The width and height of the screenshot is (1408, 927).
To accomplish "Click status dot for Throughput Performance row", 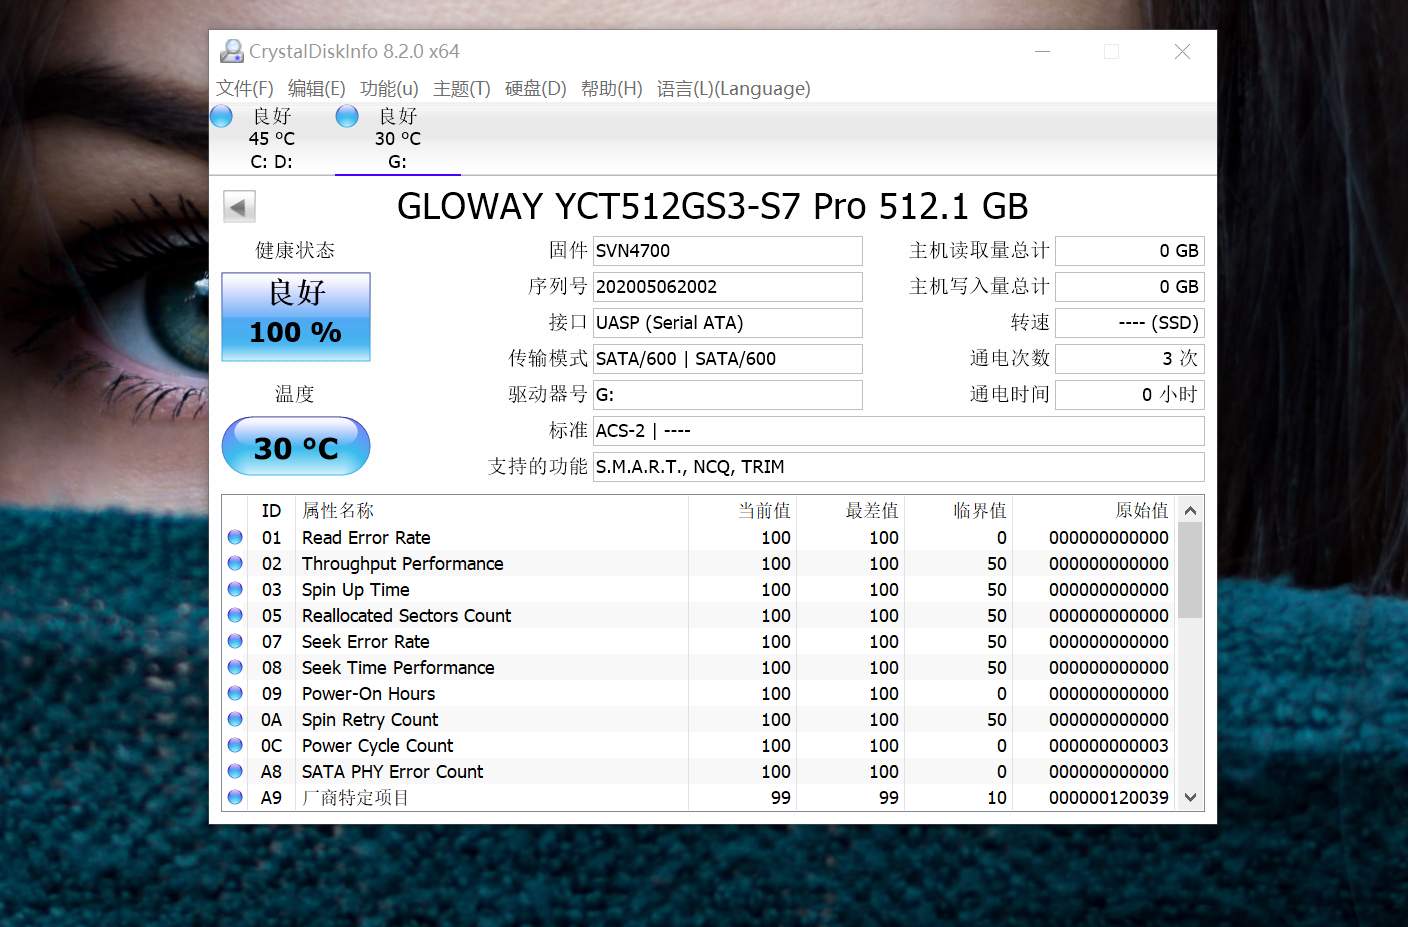I will pyautogui.click(x=235, y=563).
